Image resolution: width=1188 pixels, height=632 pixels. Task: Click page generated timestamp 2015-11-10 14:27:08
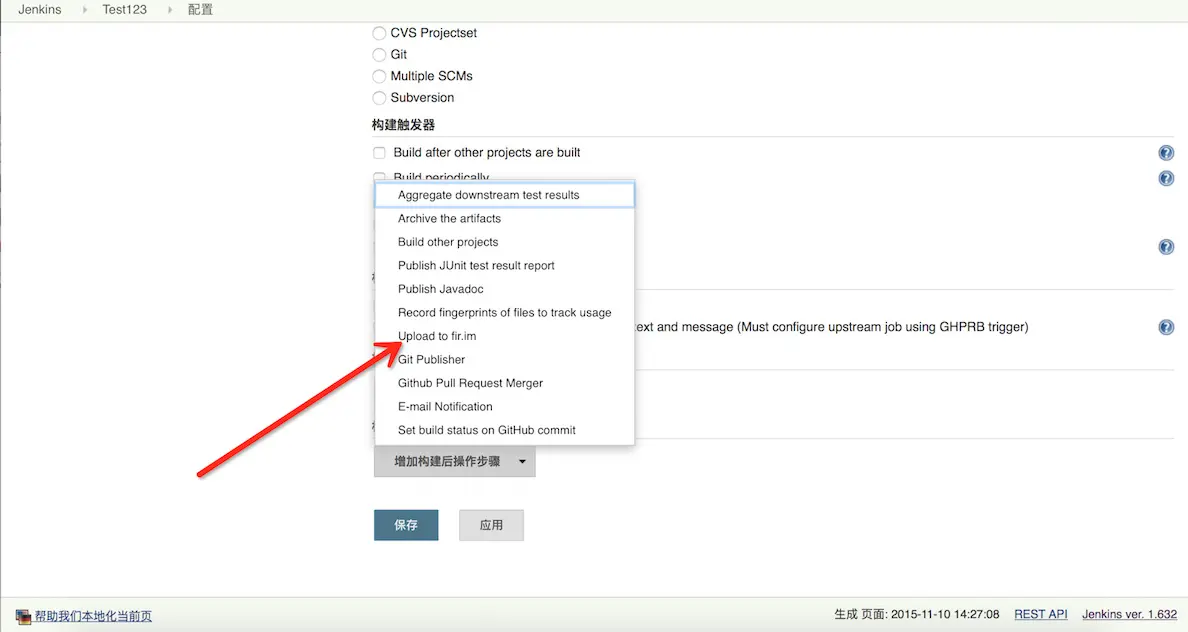(945, 615)
